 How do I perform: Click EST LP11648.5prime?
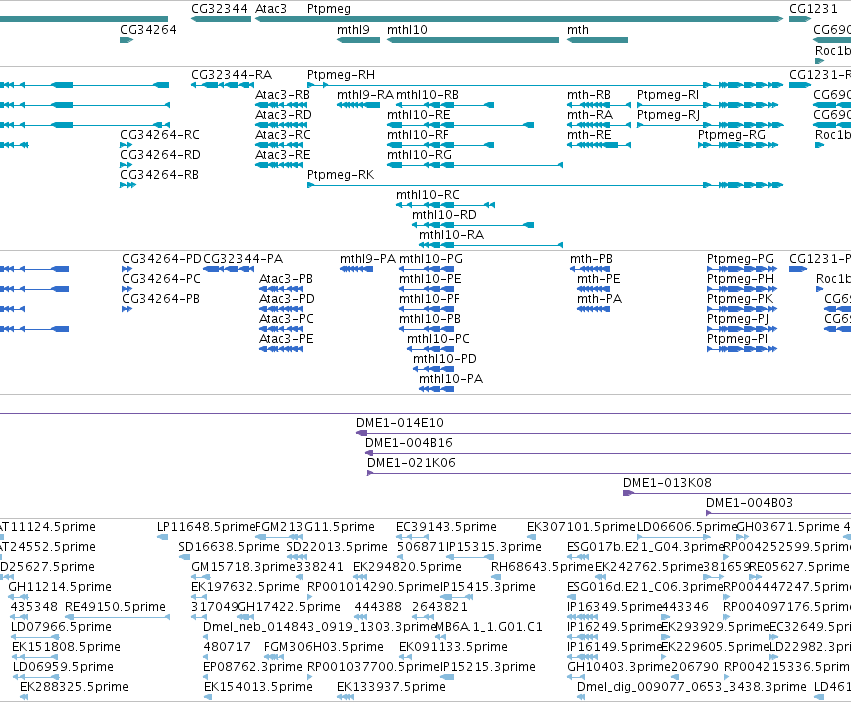[x=206, y=527]
